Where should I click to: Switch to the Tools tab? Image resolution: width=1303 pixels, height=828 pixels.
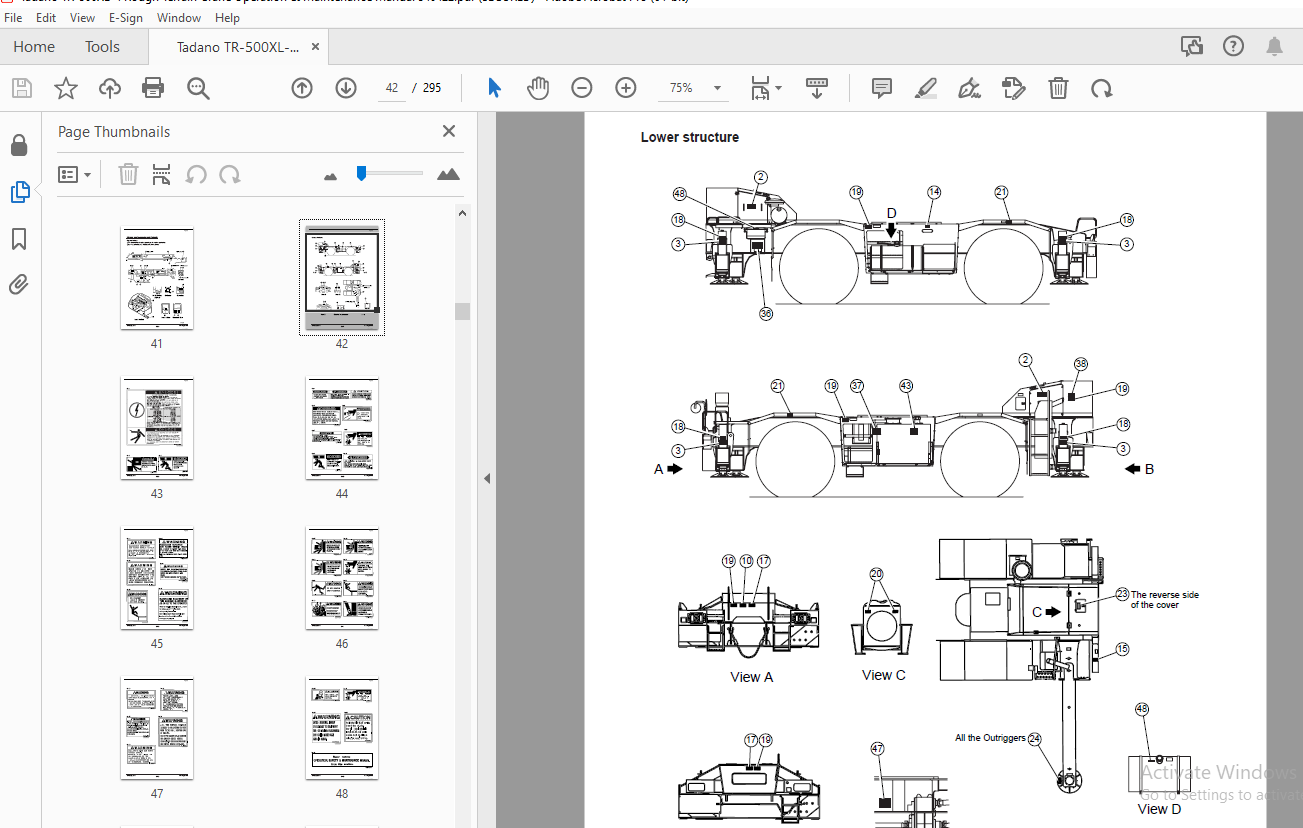pos(102,47)
